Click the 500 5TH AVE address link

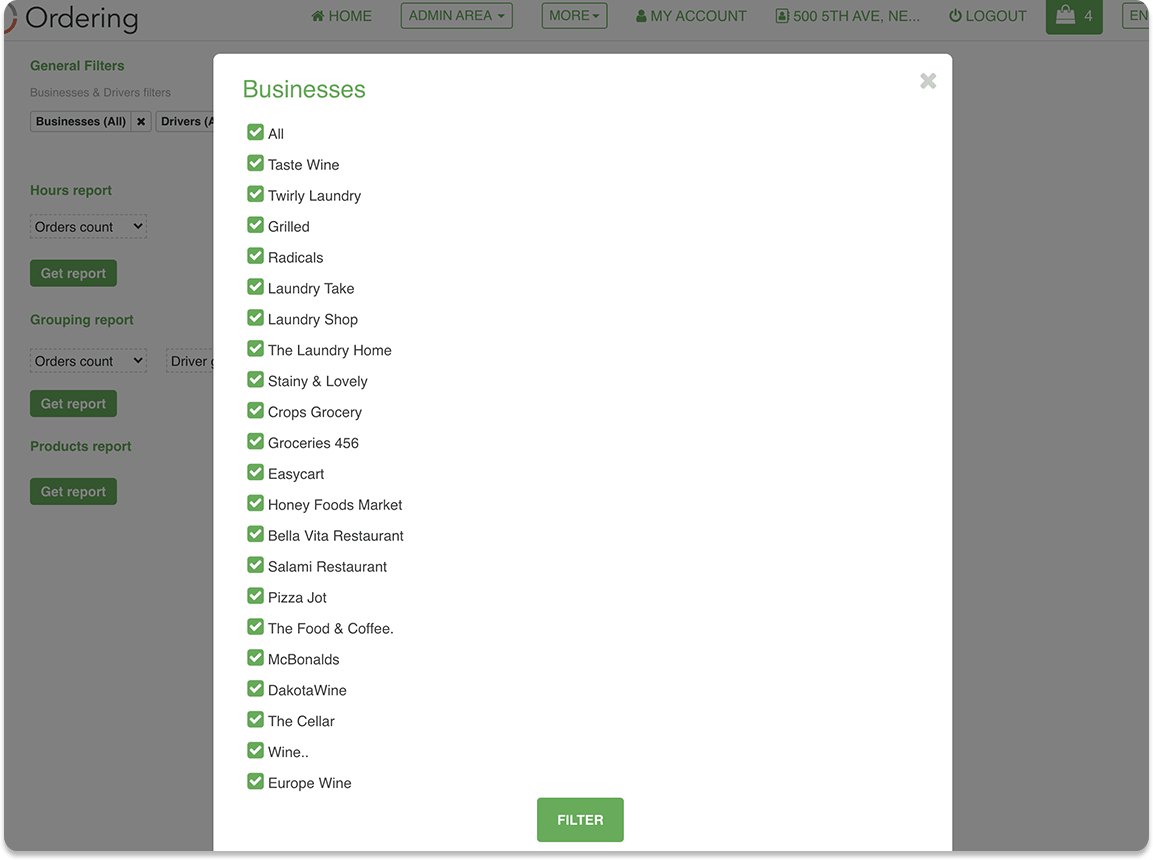coord(848,16)
